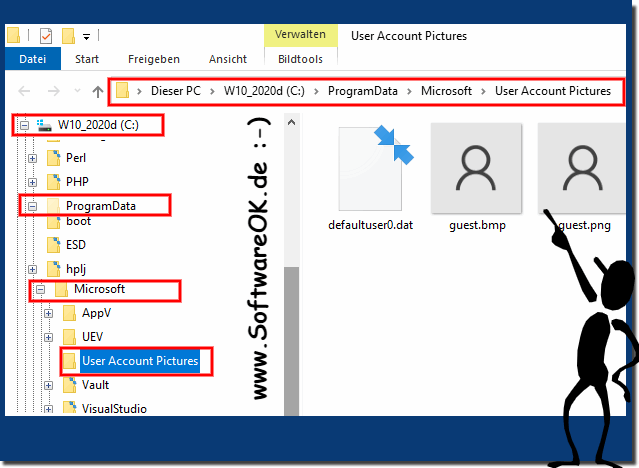This screenshot has height=468, width=639.
Task: Switch to the Freigeben ribbon tab
Action: click(154, 59)
